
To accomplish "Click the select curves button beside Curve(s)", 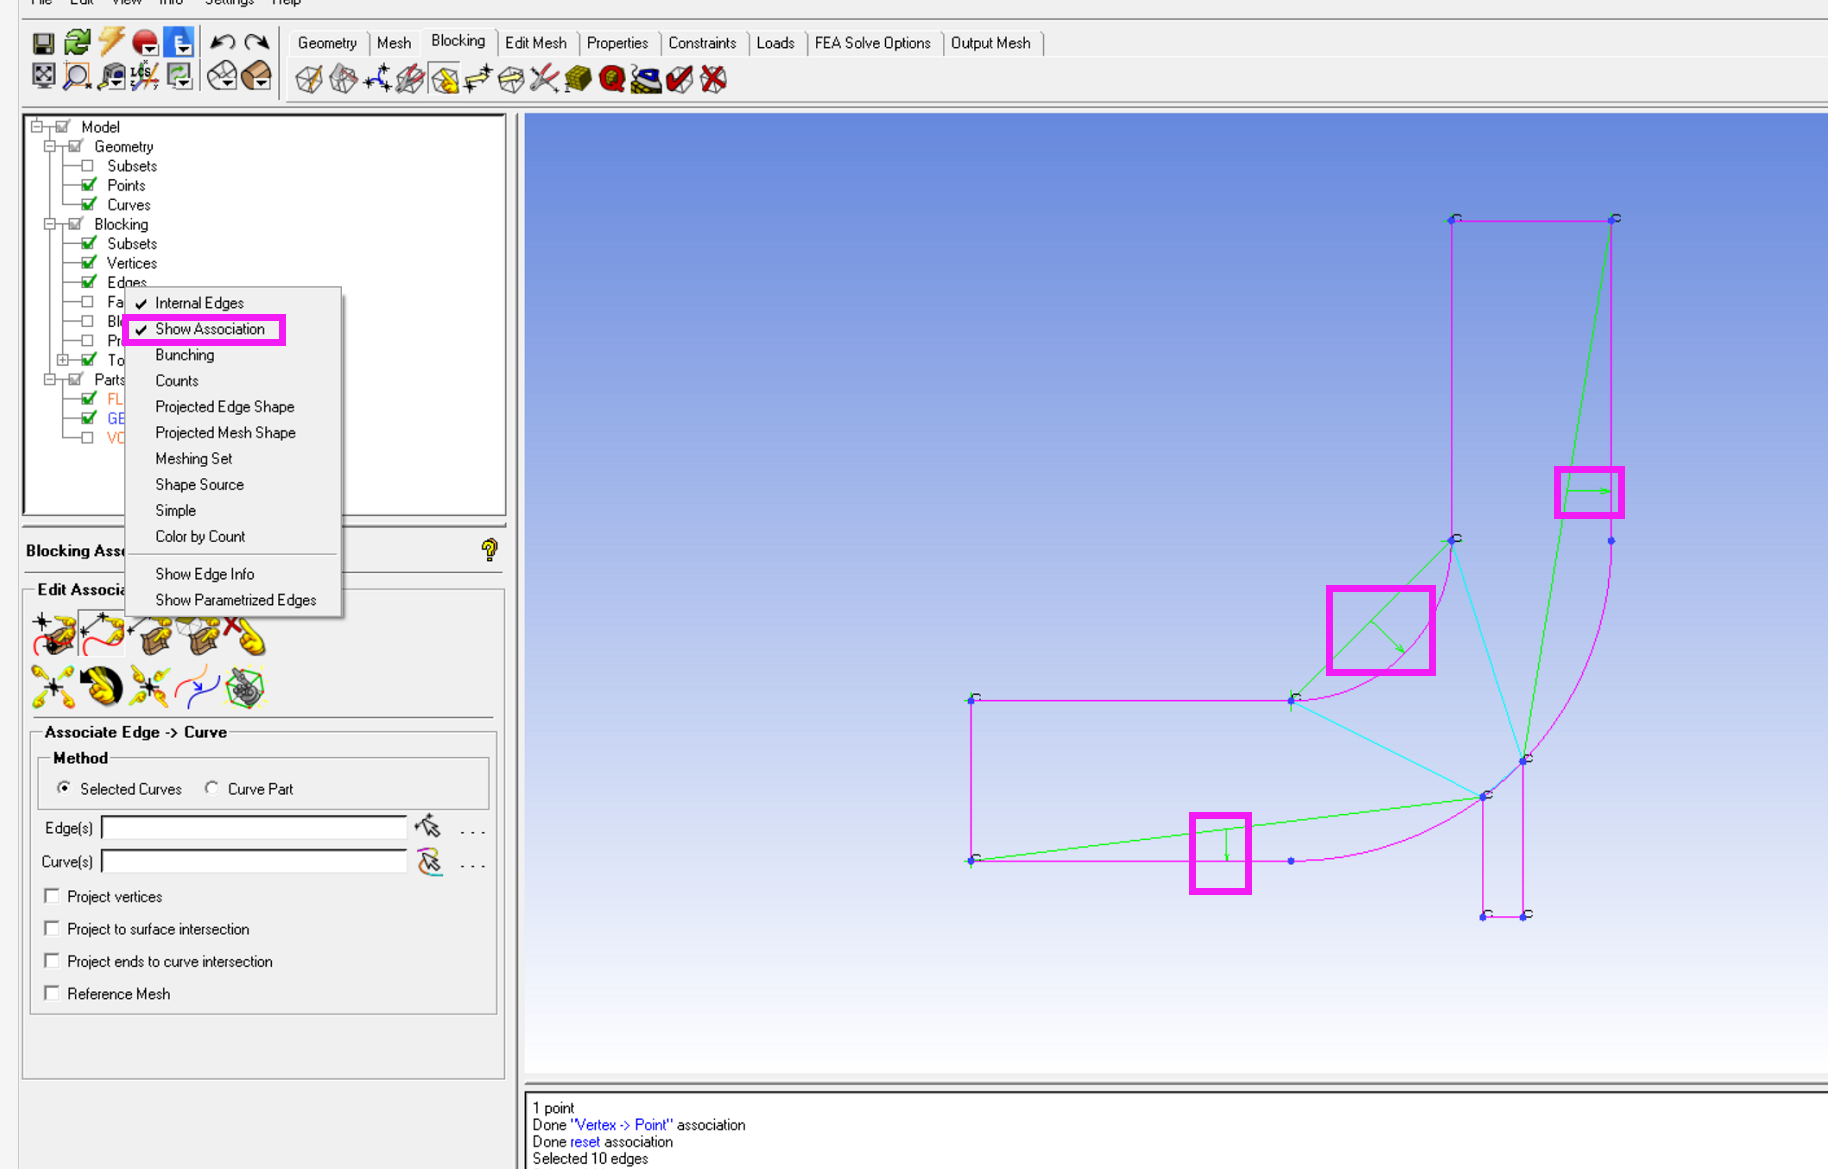I will (430, 861).
